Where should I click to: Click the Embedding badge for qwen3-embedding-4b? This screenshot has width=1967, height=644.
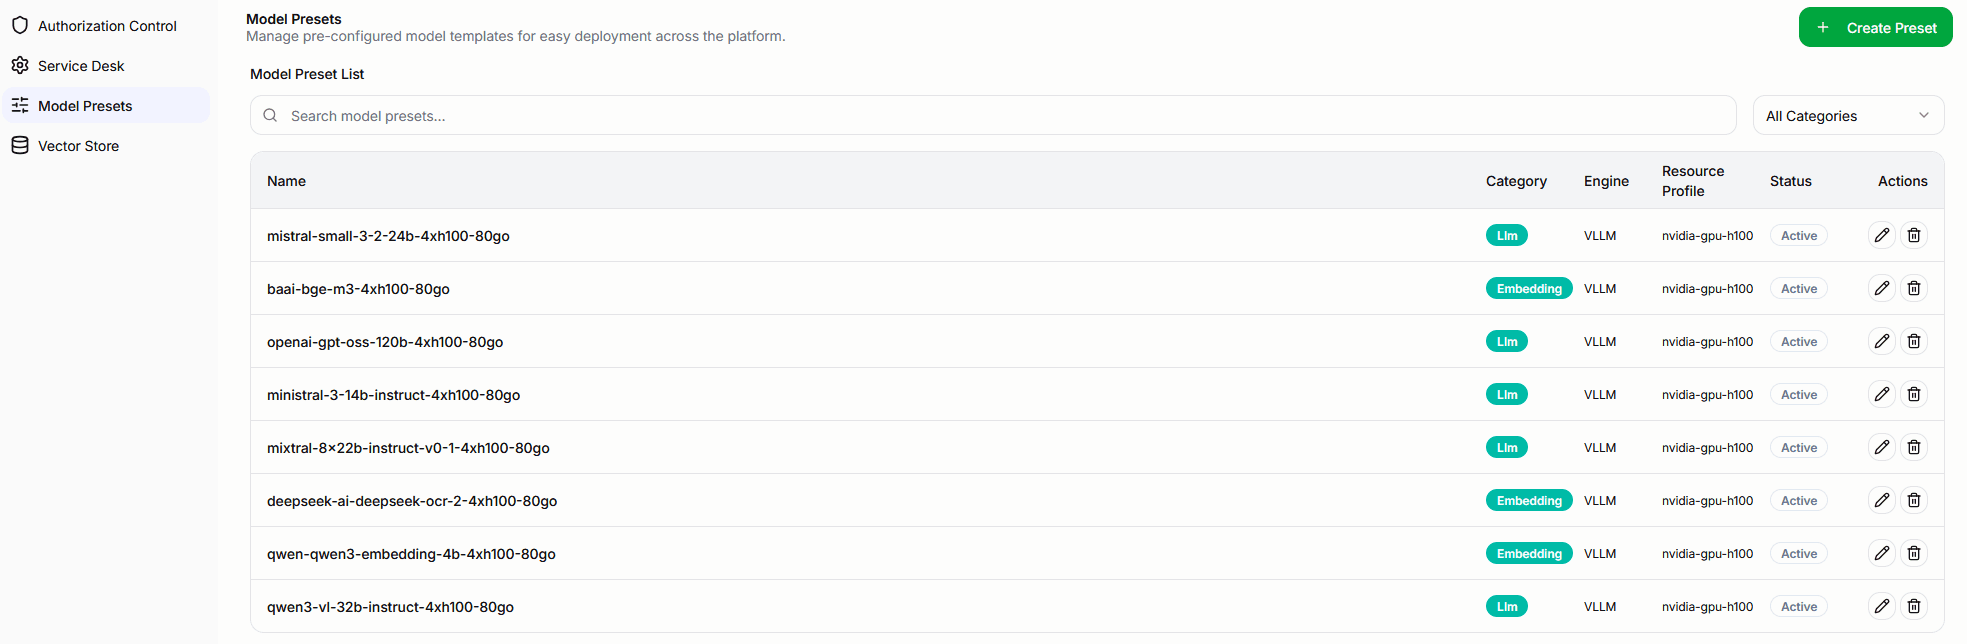[1529, 554]
